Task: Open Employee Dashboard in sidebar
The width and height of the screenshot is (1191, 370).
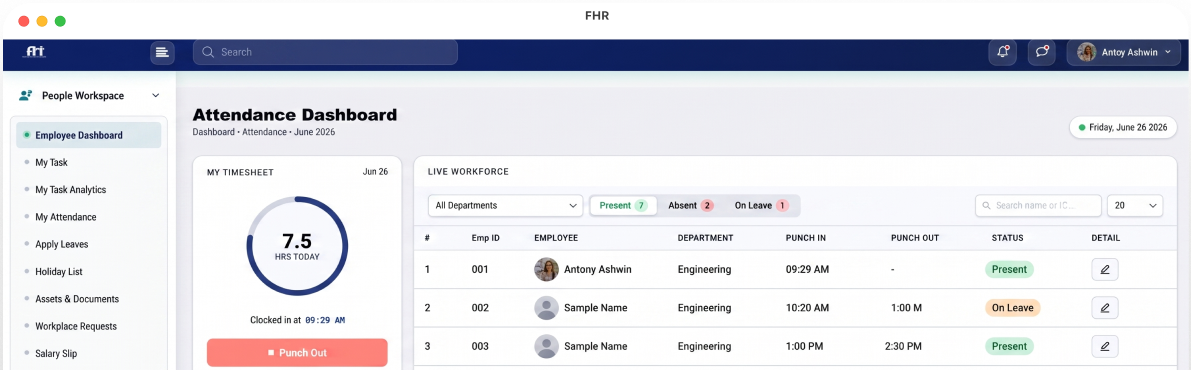Action: [x=89, y=135]
